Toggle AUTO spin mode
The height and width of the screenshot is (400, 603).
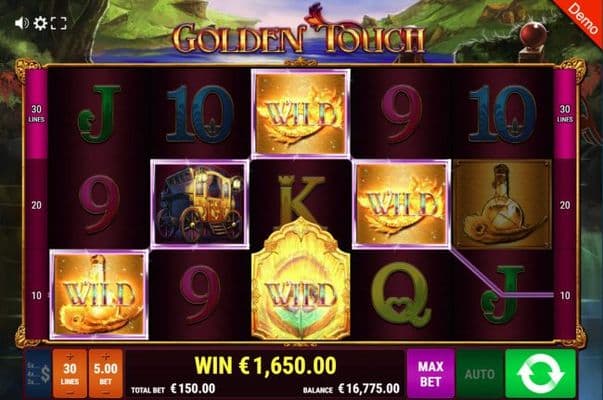(480, 373)
